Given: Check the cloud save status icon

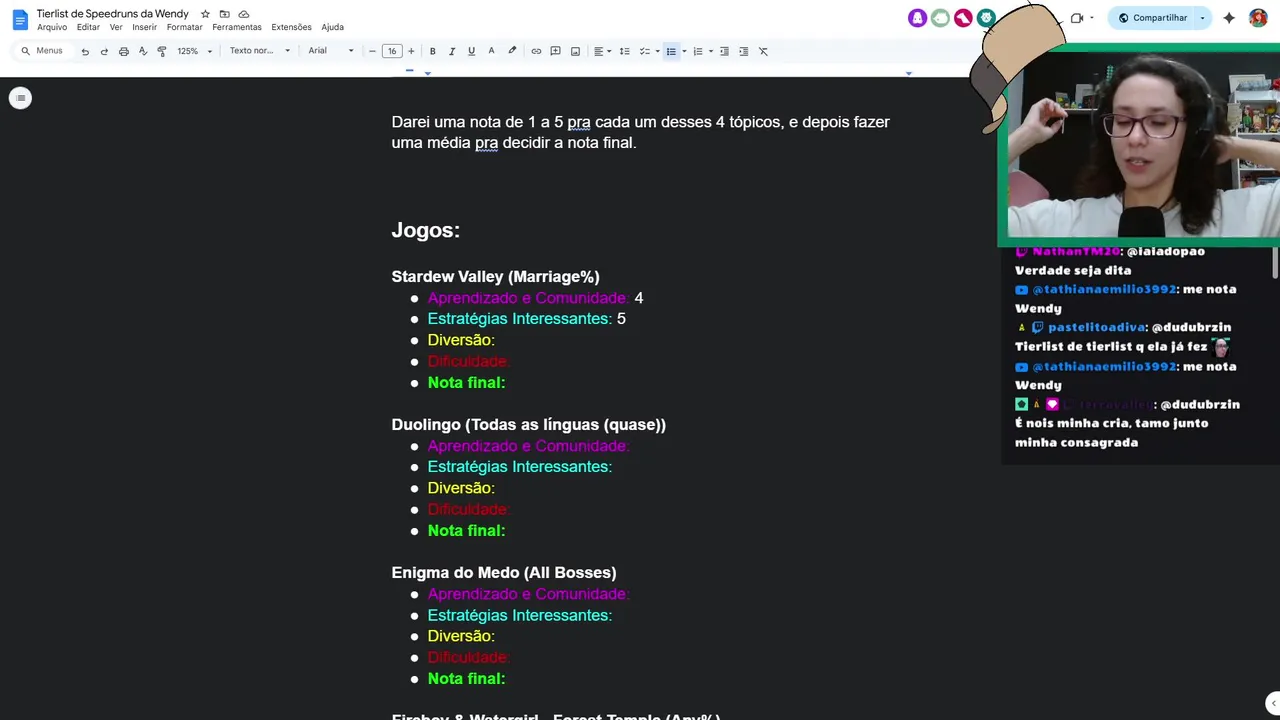Looking at the screenshot, I should click(243, 14).
